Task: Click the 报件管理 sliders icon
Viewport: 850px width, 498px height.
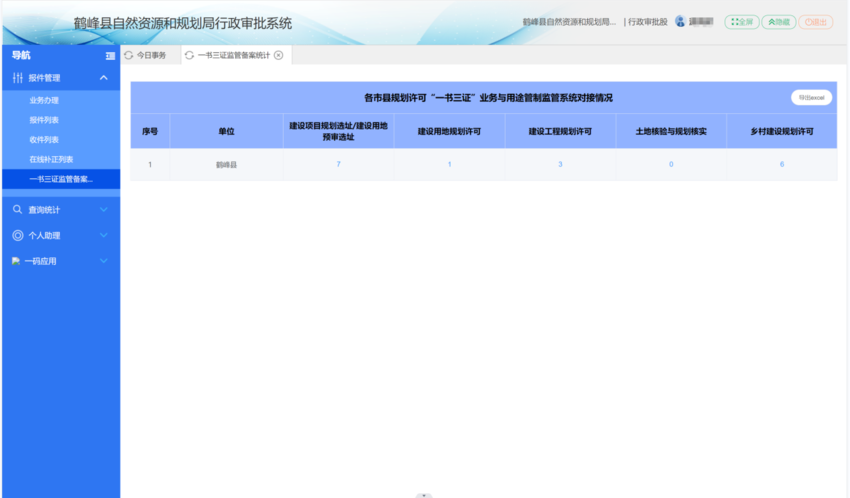Action: pos(17,78)
